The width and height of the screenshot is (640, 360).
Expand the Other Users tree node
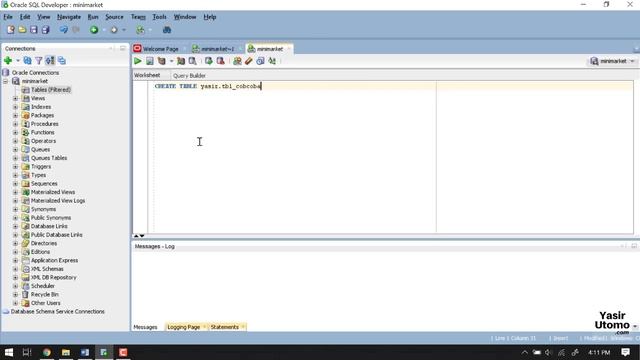(x=16, y=303)
